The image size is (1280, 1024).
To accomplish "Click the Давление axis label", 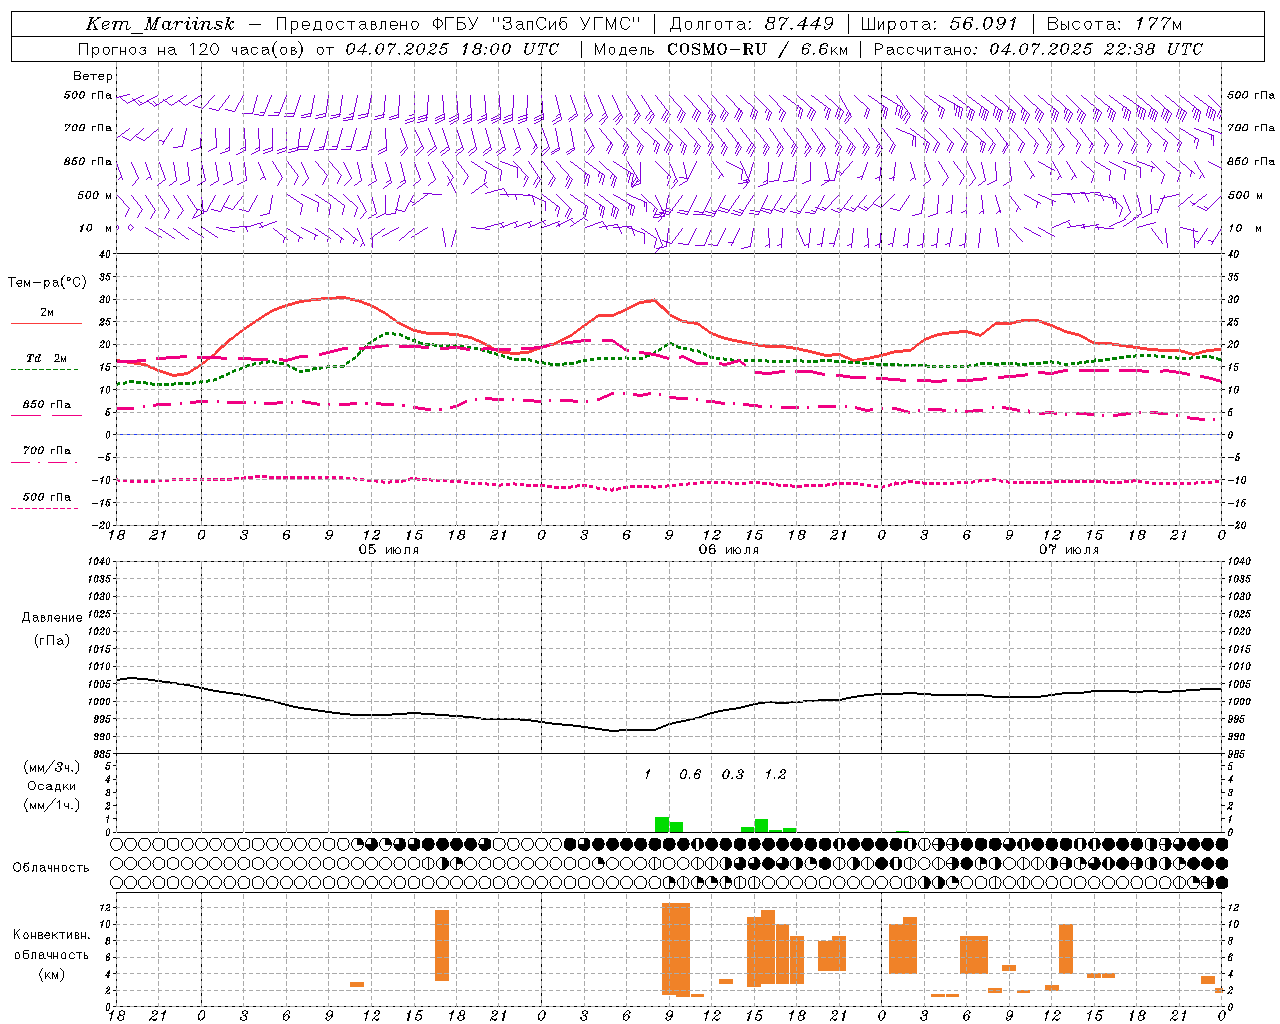I will tap(52, 618).
